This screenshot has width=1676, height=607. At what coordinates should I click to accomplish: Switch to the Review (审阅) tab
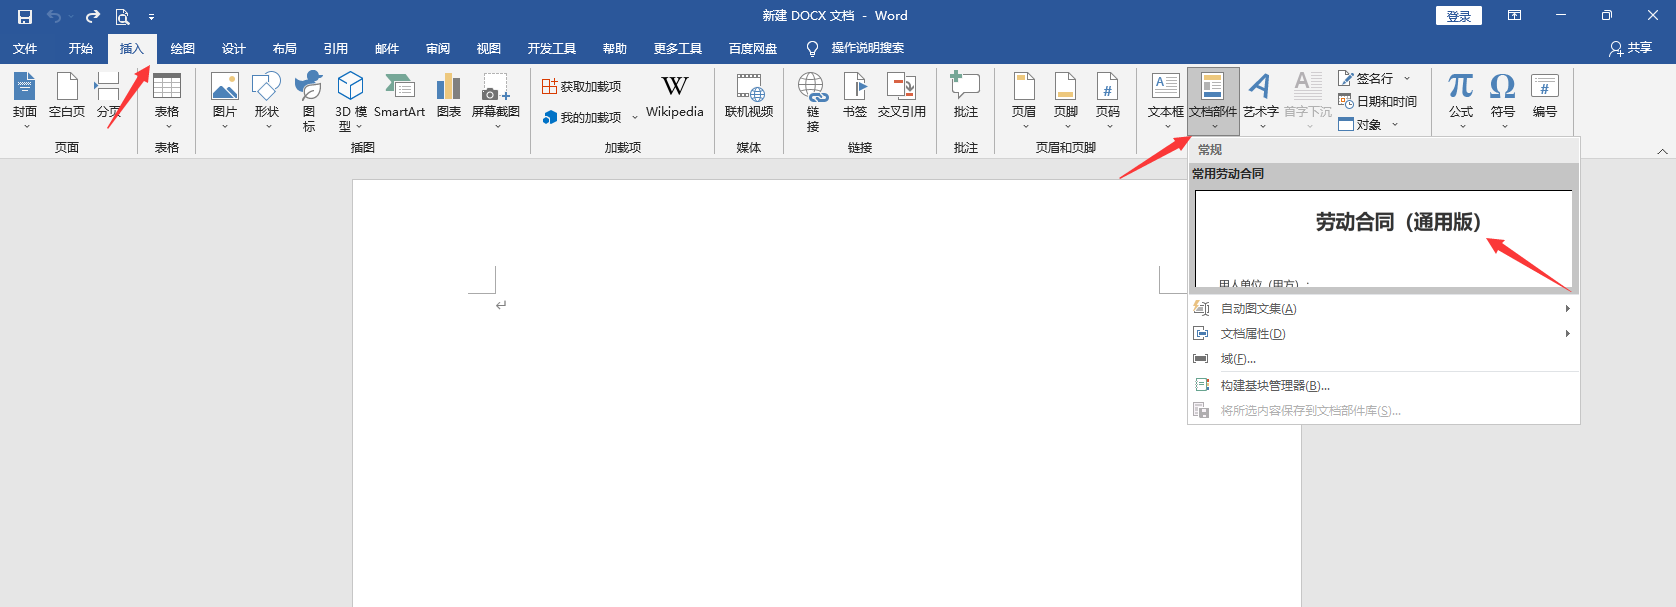click(438, 48)
